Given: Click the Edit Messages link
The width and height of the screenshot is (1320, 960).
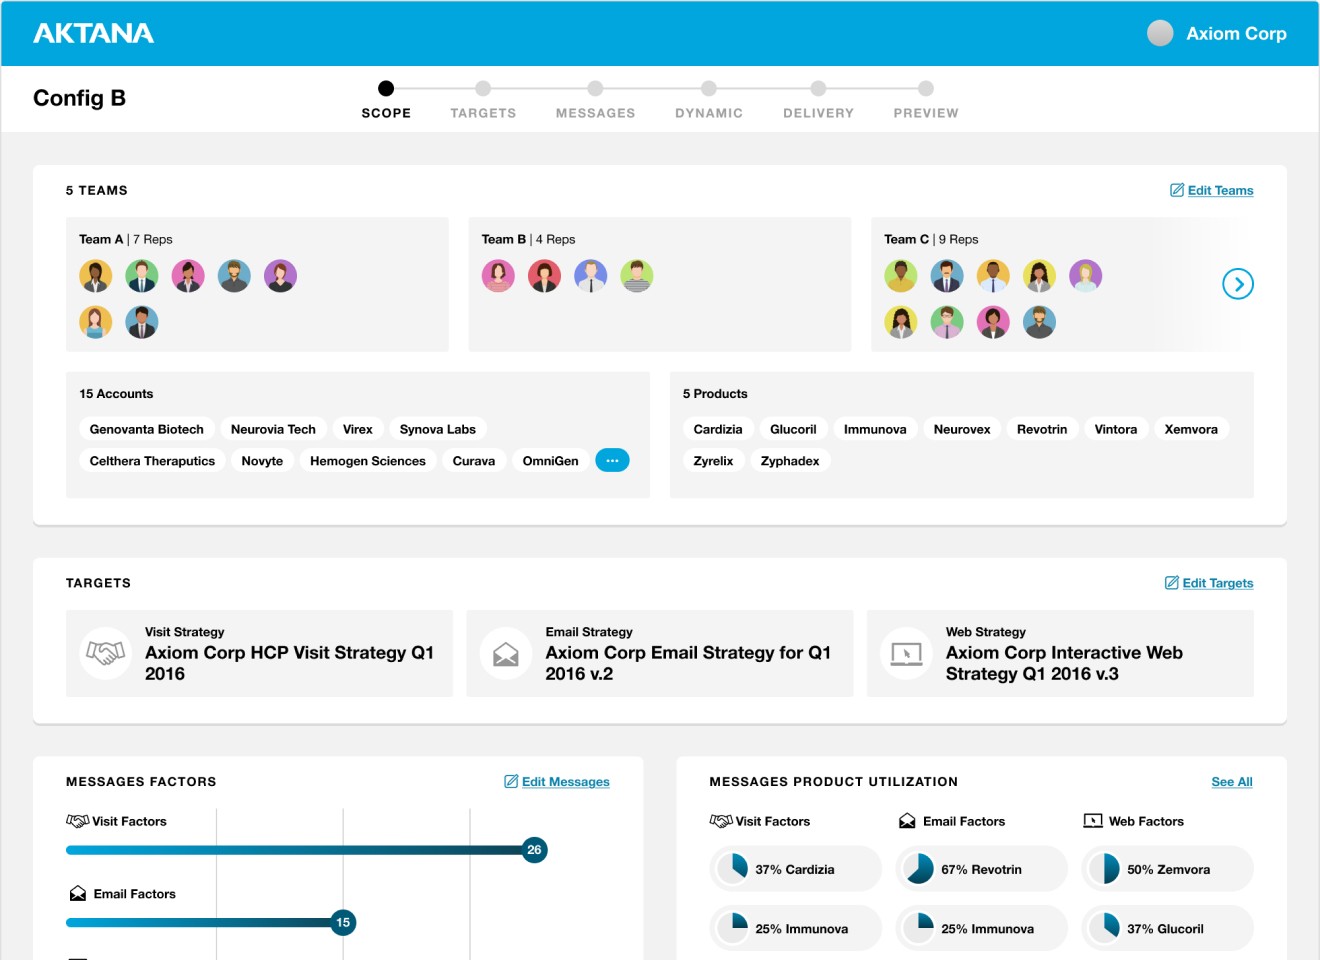Looking at the screenshot, I should coord(566,782).
